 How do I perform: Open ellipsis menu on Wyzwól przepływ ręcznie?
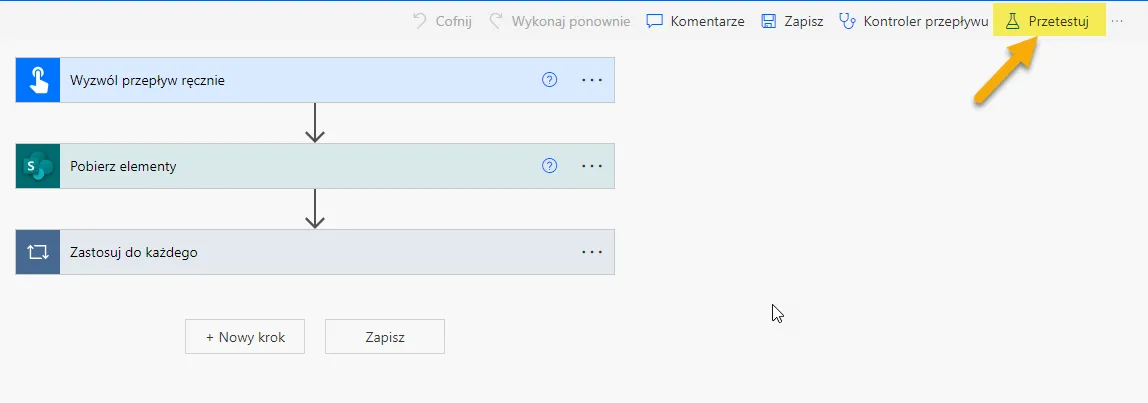[x=592, y=80]
